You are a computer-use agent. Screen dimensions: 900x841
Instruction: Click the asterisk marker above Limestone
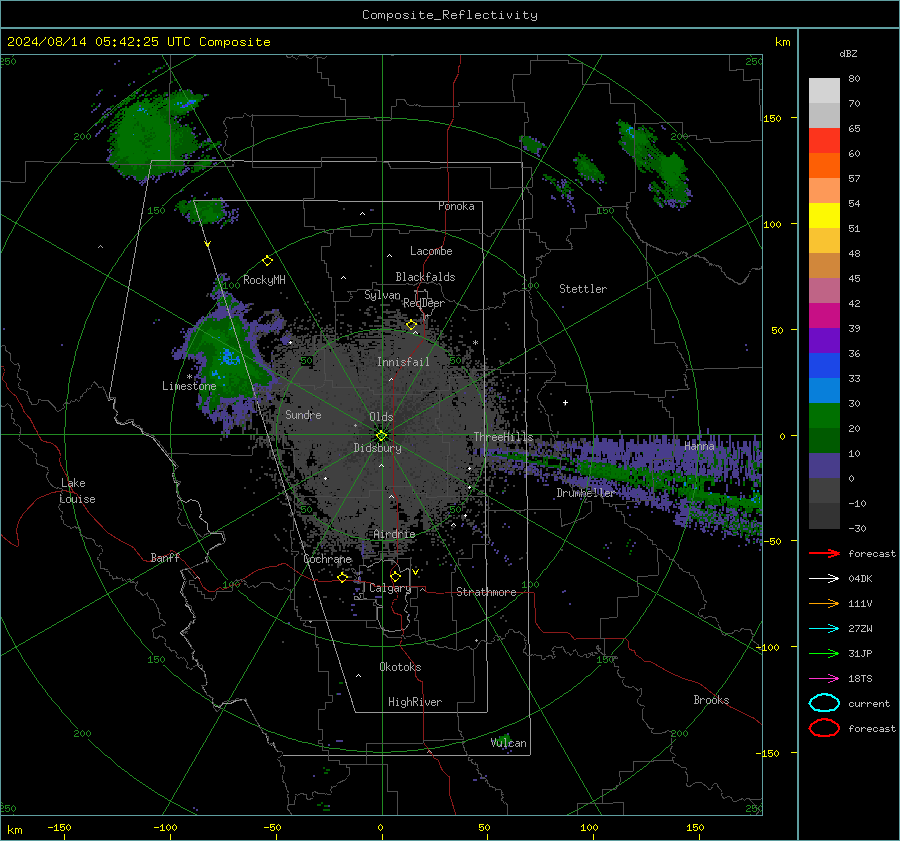coord(189,377)
